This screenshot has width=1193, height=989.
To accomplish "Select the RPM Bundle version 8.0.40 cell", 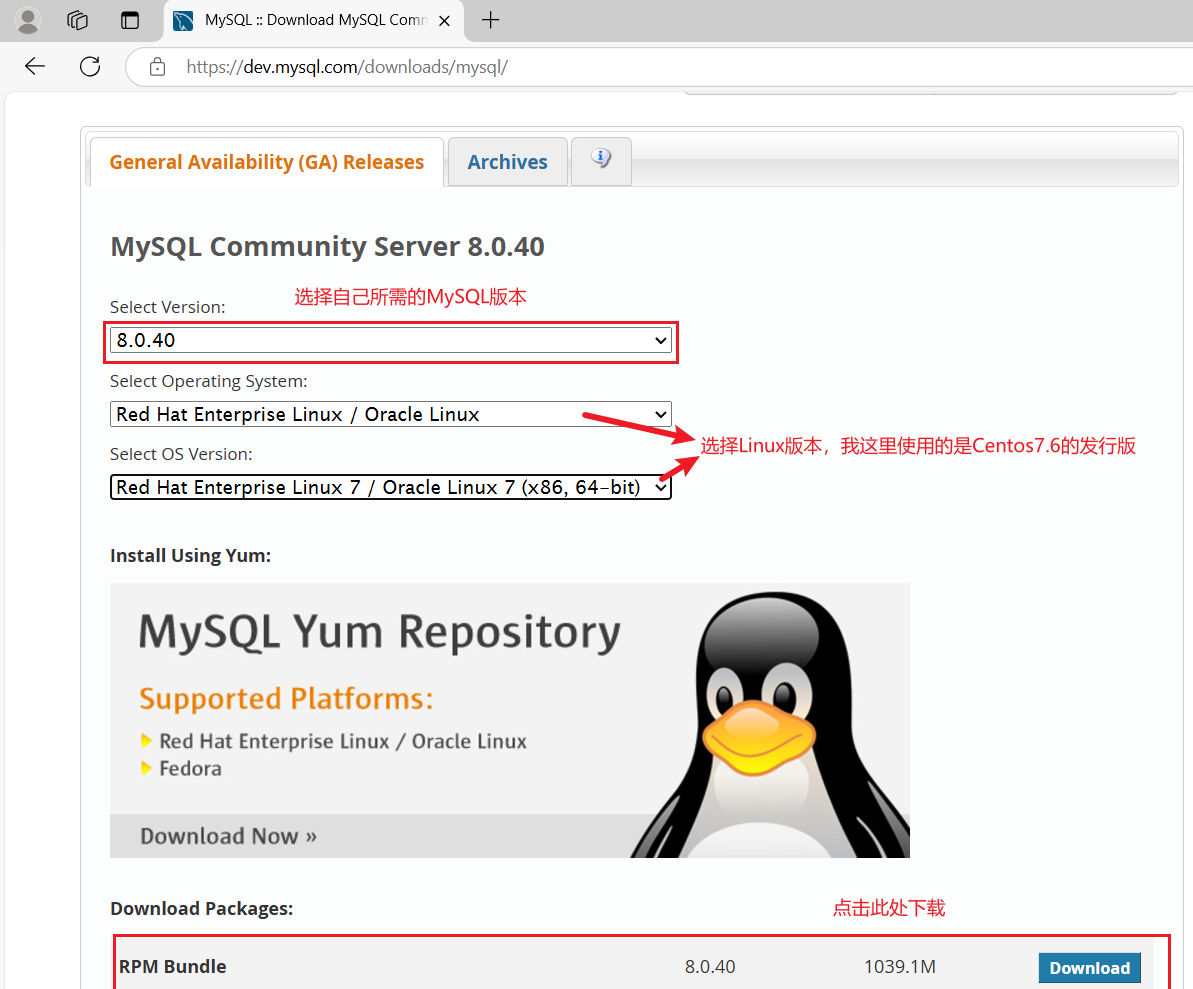I will point(710,967).
